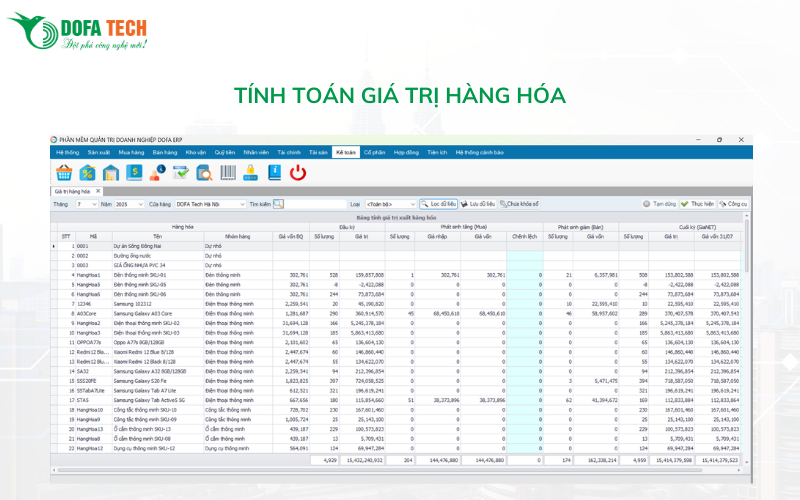Click the red power exit icon
This screenshot has height=500, width=800.
pos(298,173)
